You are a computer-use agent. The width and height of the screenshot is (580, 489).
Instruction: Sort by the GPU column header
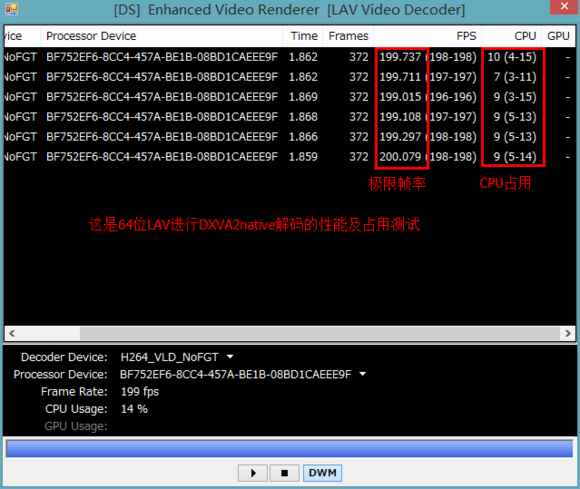pyautogui.click(x=558, y=36)
